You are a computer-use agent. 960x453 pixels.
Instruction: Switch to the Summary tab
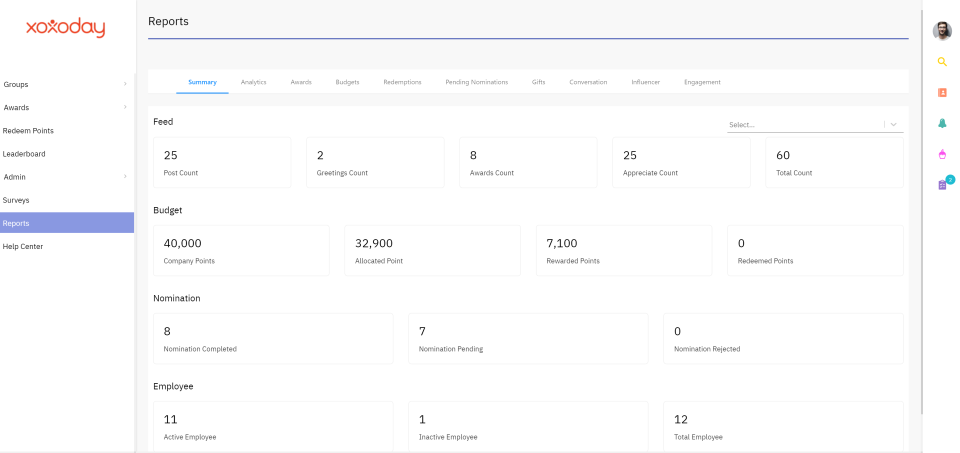tap(202, 82)
